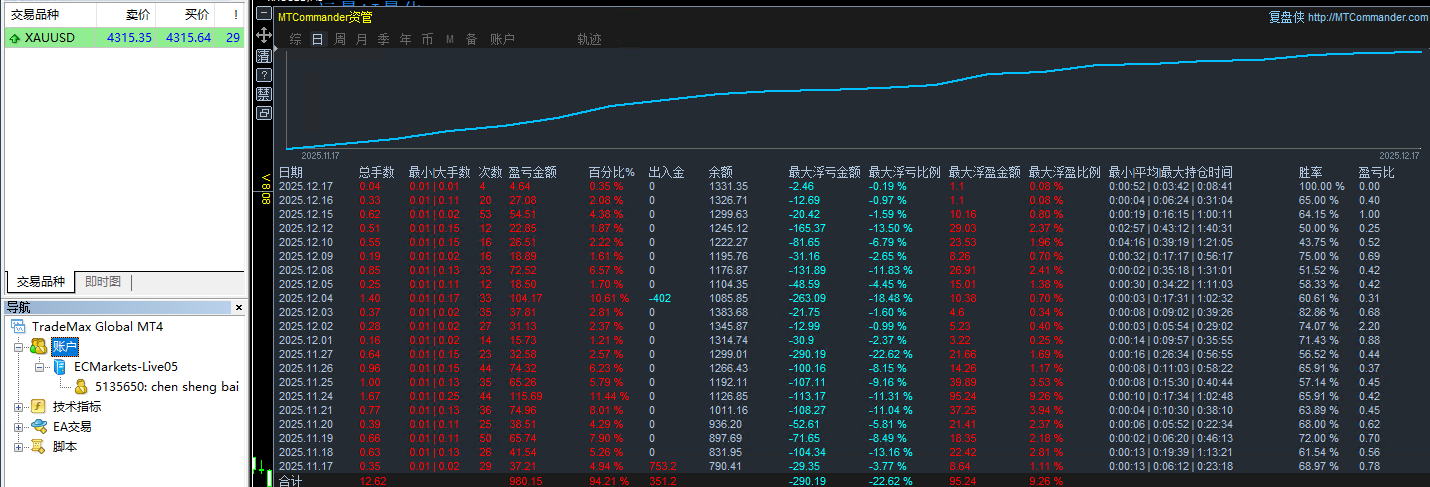Viewport: 1430px width, 487px height.
Task: Select the 日 daily tab
Action: tap(318, 39)
